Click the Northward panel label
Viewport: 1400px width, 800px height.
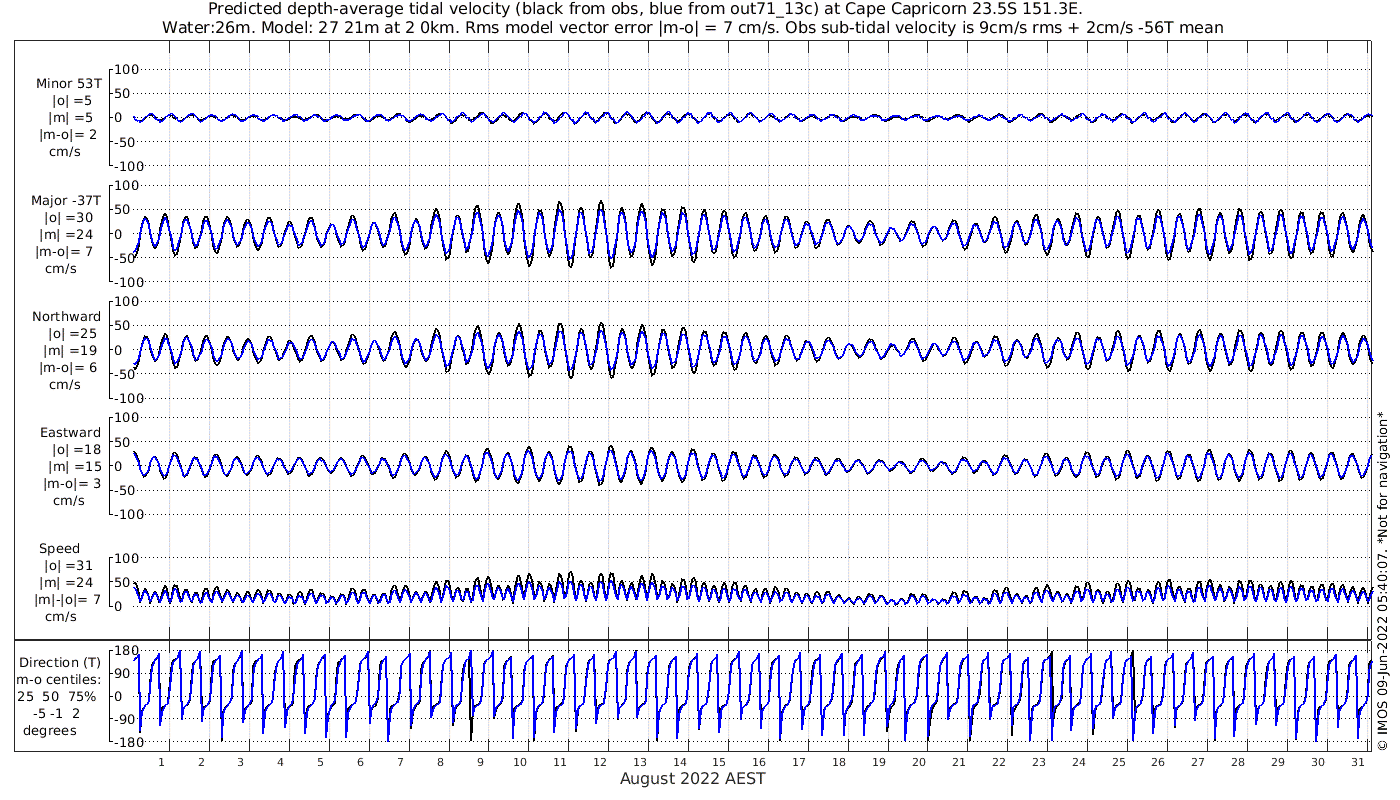(x=67, y=316)
